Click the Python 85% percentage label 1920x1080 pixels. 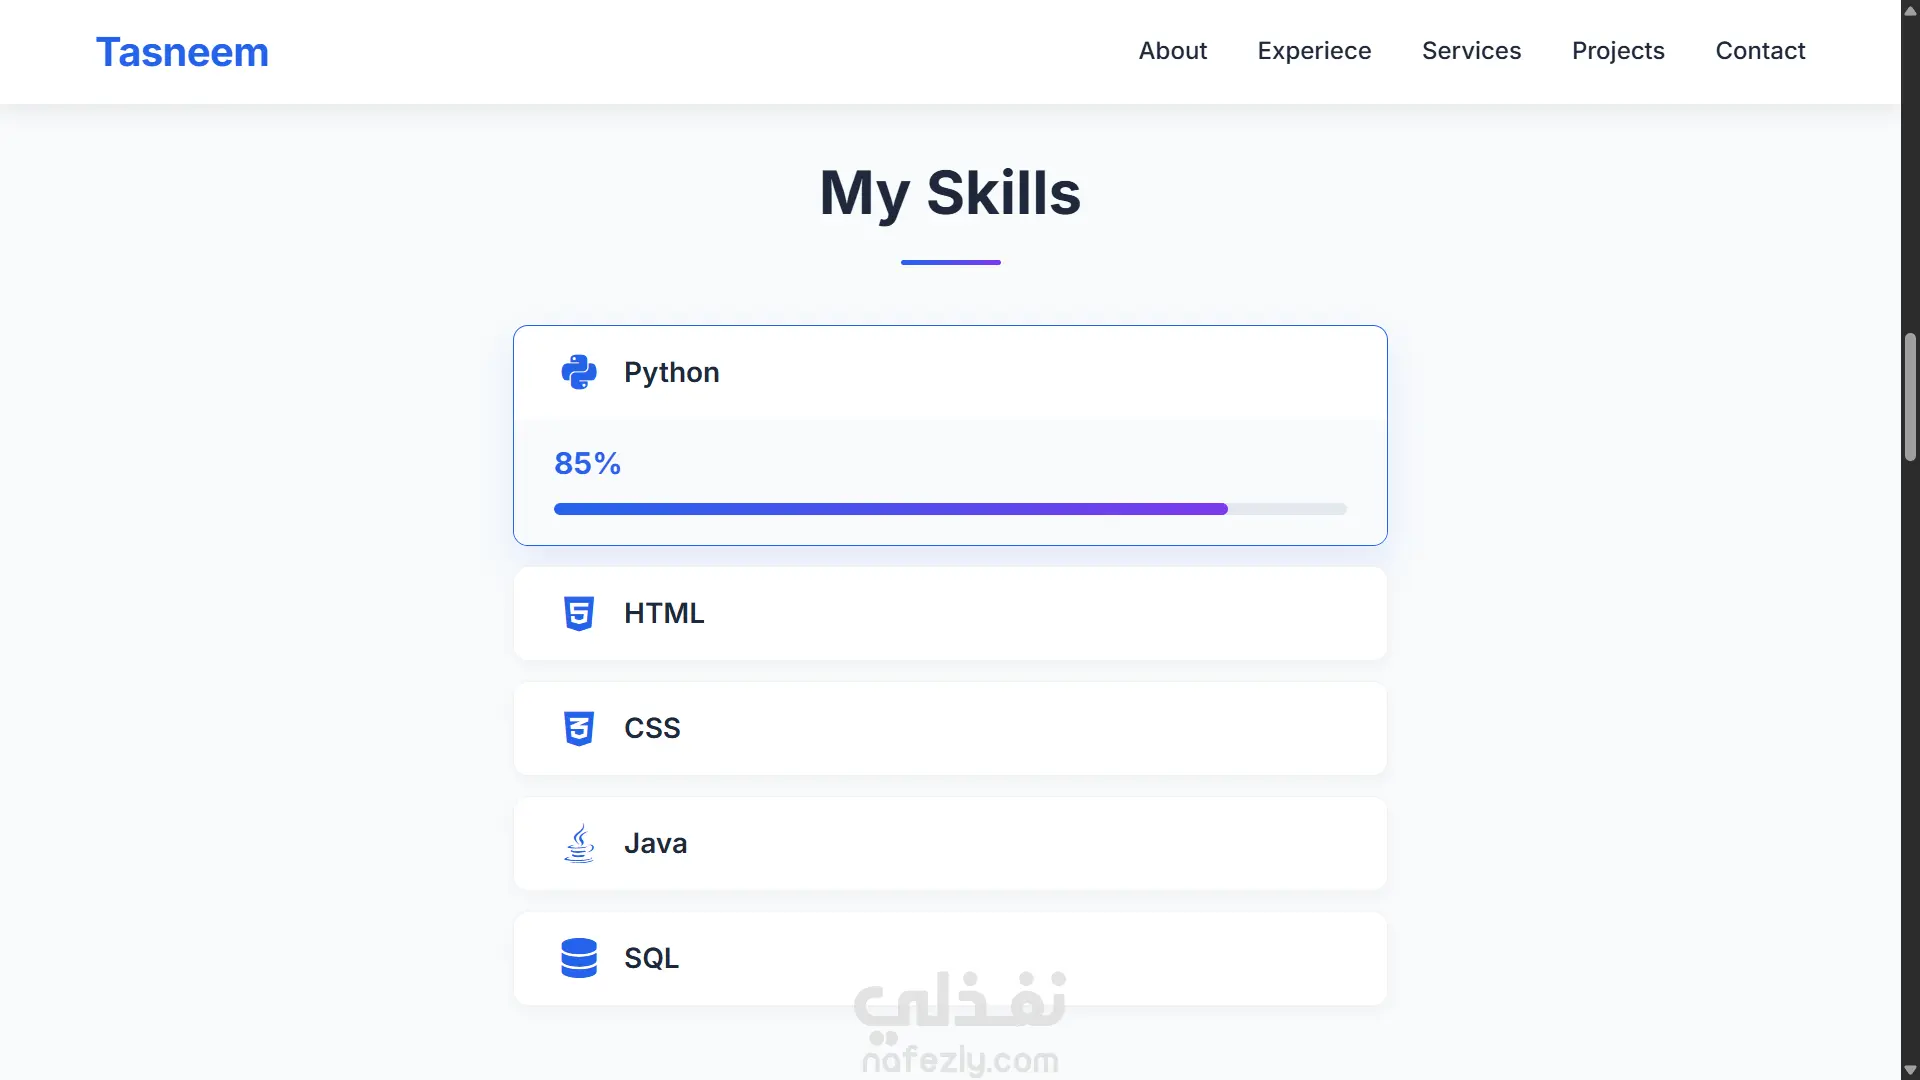point(587,464)
